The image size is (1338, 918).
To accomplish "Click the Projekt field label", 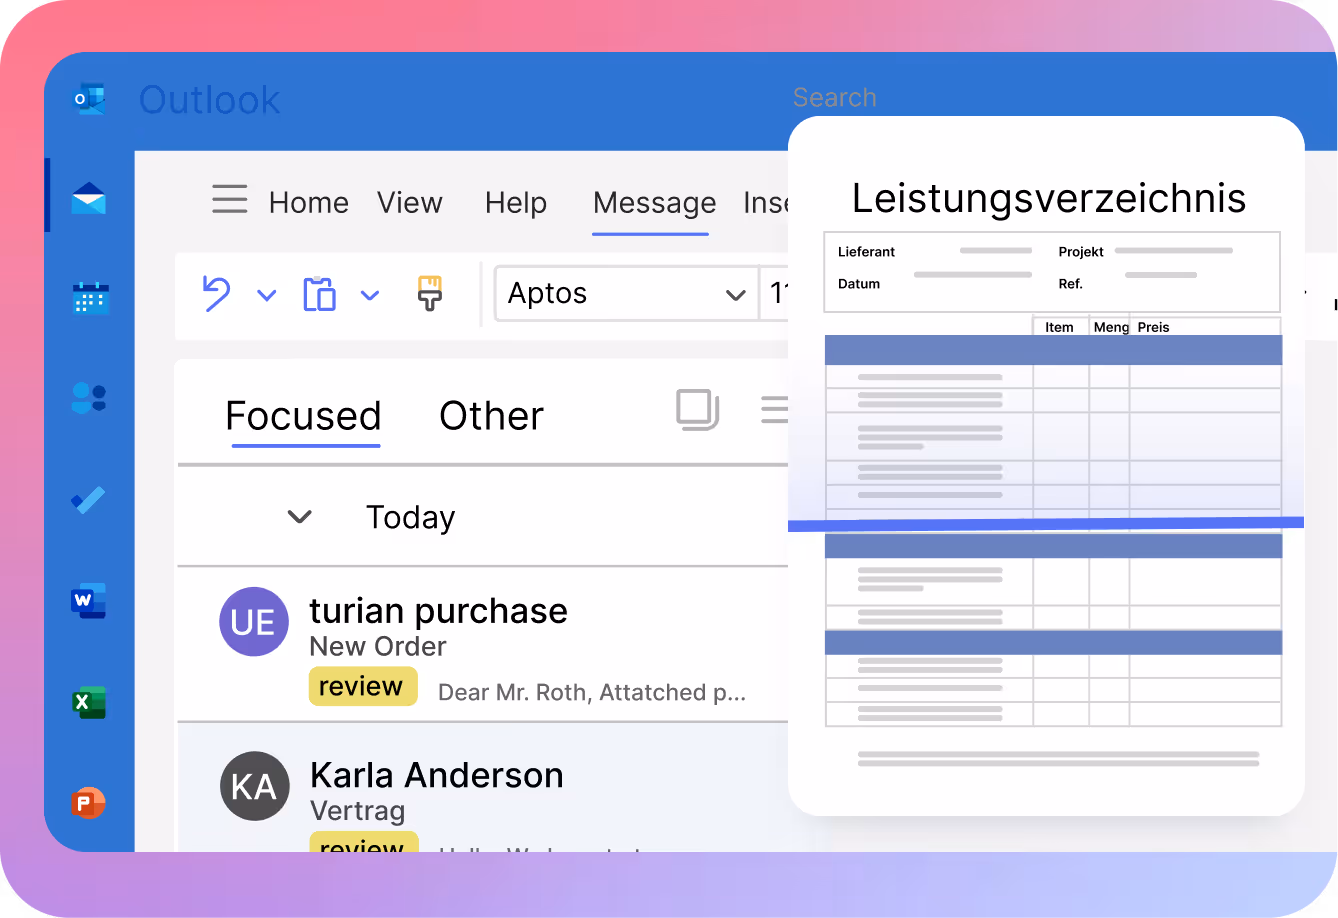I will click(x=1081, y=252).
